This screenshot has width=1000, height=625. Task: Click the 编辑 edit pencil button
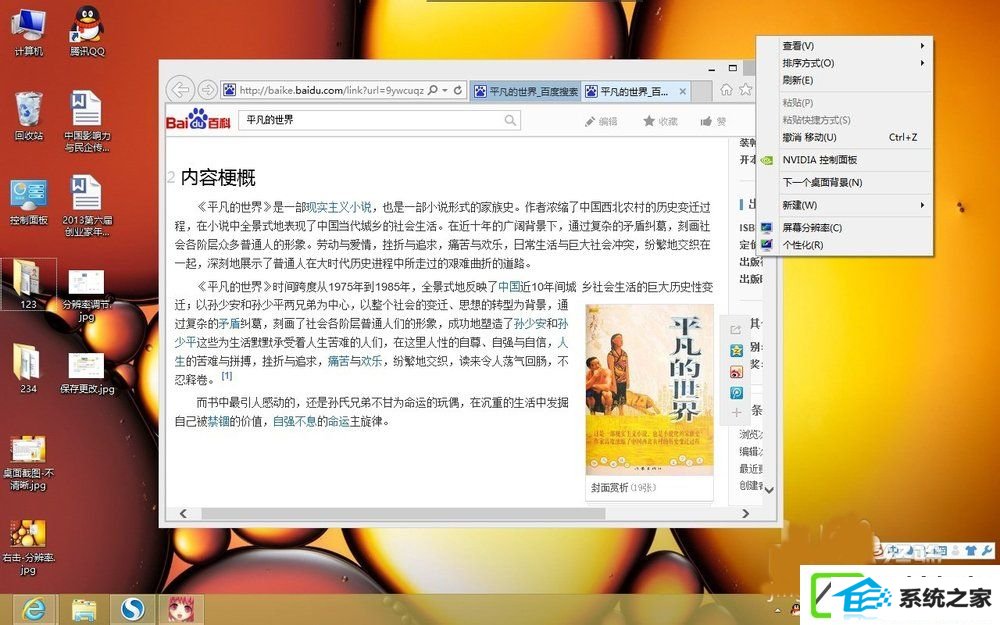(601, 121)
